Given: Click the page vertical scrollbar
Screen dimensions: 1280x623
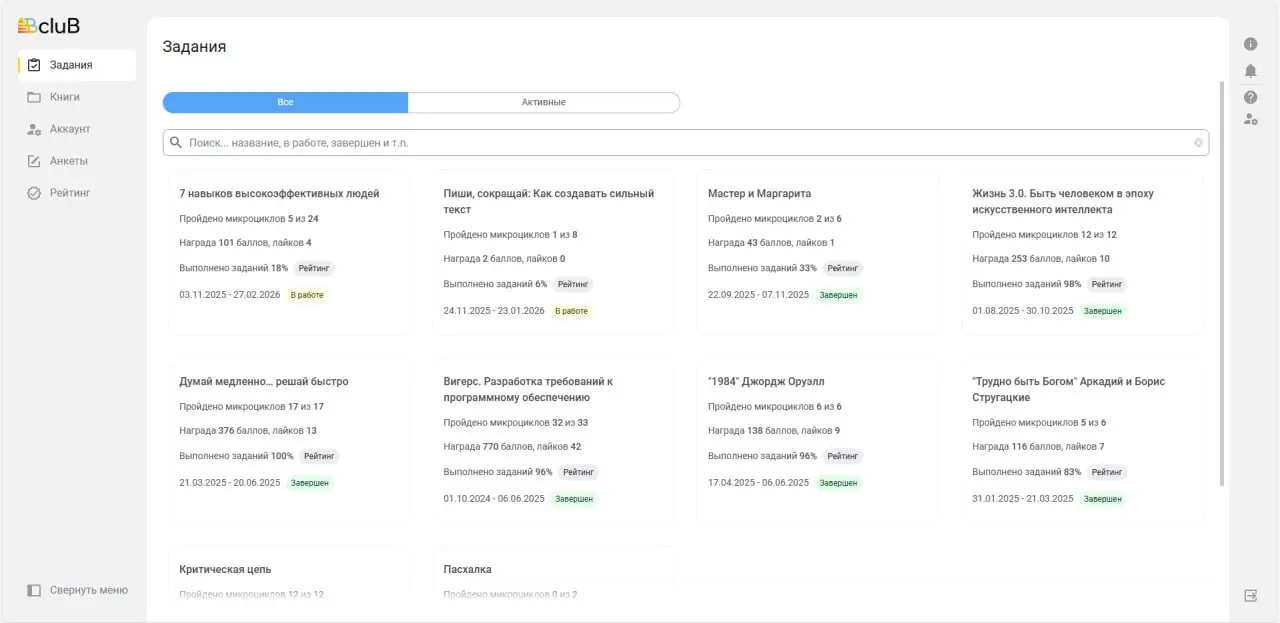Looking at the screenshot, I should [1222, 284].
